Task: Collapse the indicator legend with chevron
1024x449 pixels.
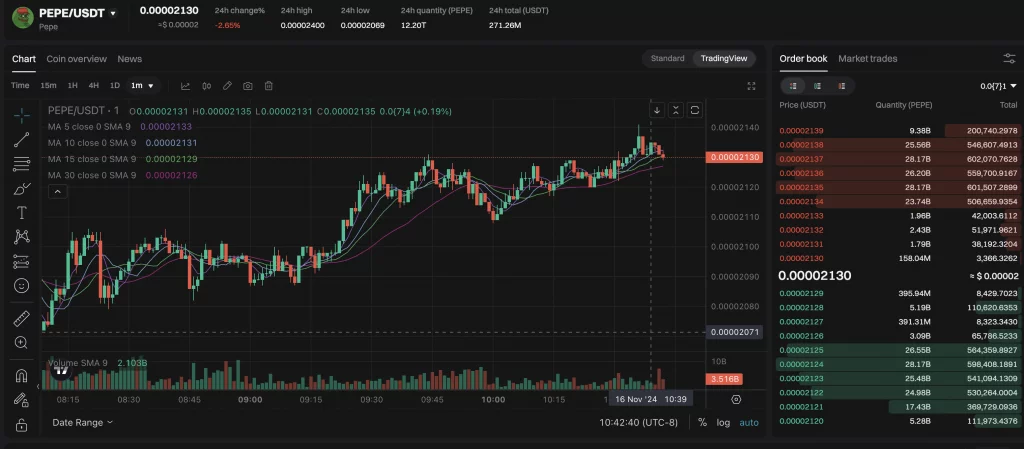Action: pyautogui.click(x=57, y=191)
